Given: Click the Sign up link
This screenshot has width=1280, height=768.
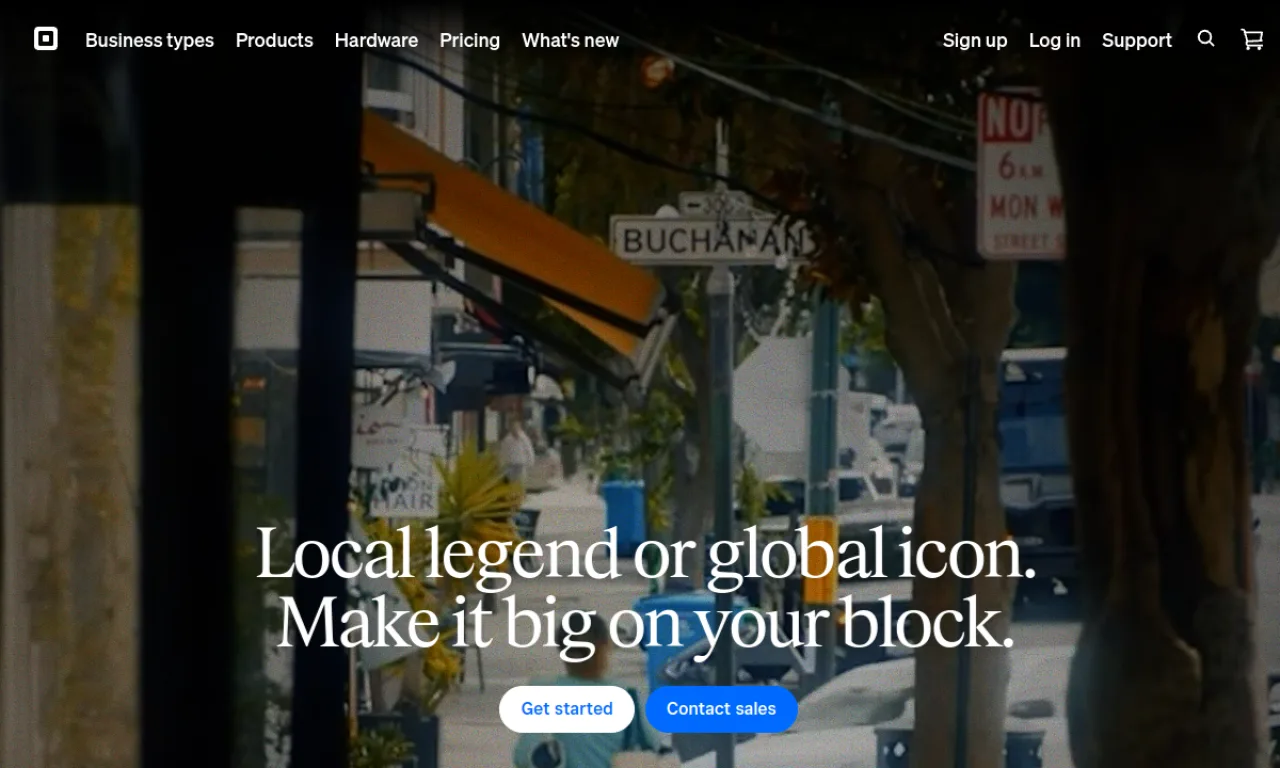Looking at the screenshot, I should (x=975, y=40).
